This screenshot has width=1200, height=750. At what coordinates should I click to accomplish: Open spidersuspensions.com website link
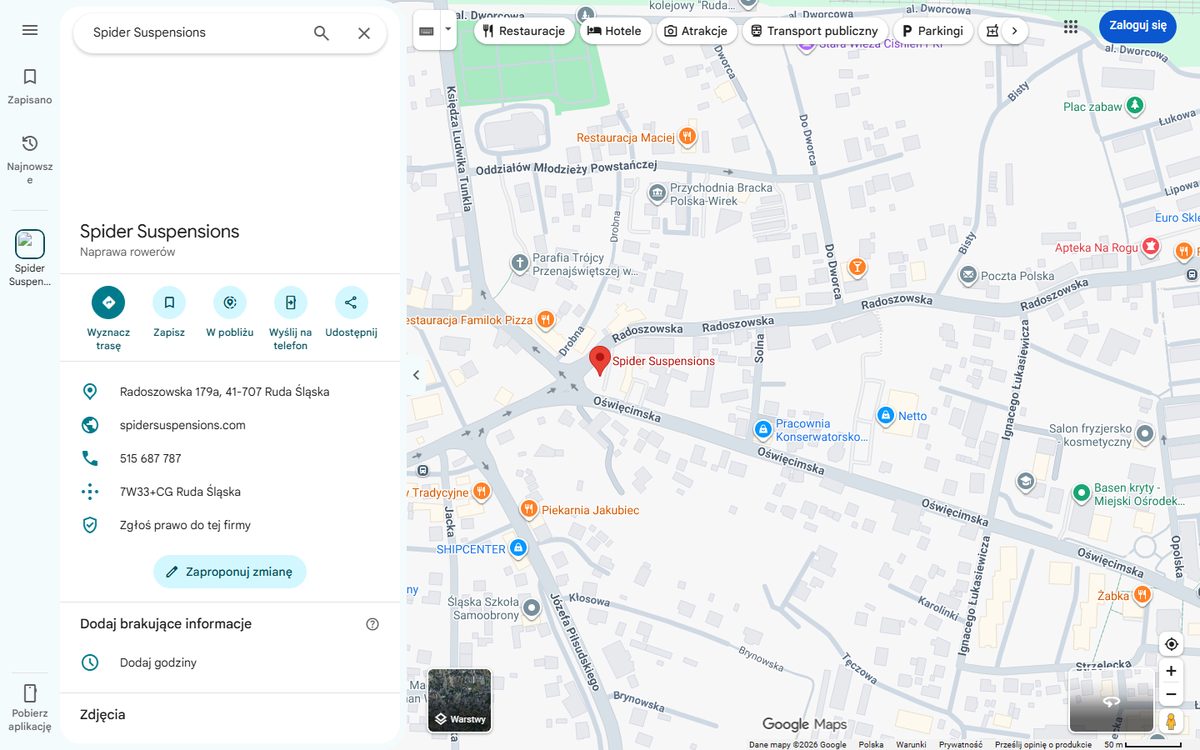click(230, 425)
